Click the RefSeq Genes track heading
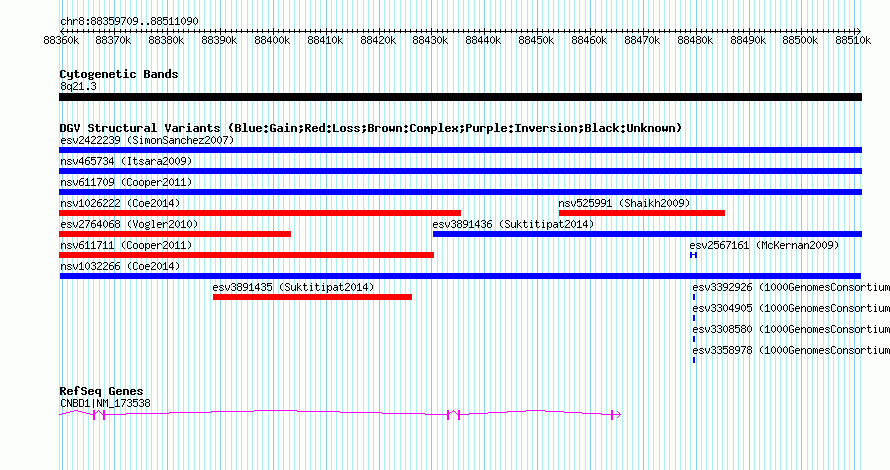The height and width of the screenshot is (470, 890). coord(101,391)
